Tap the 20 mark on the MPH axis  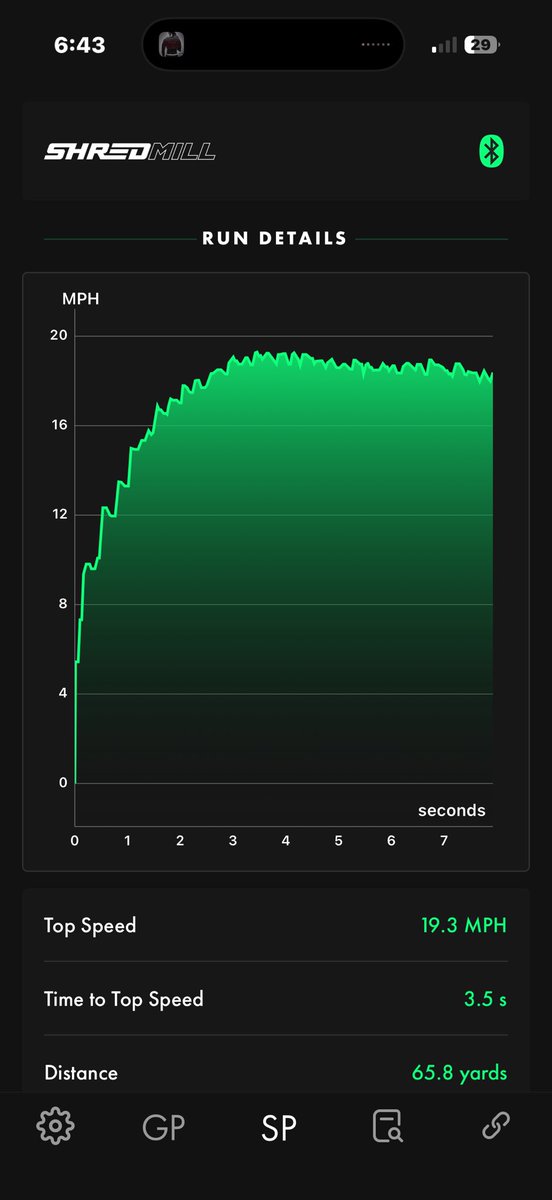pos(59,335)
